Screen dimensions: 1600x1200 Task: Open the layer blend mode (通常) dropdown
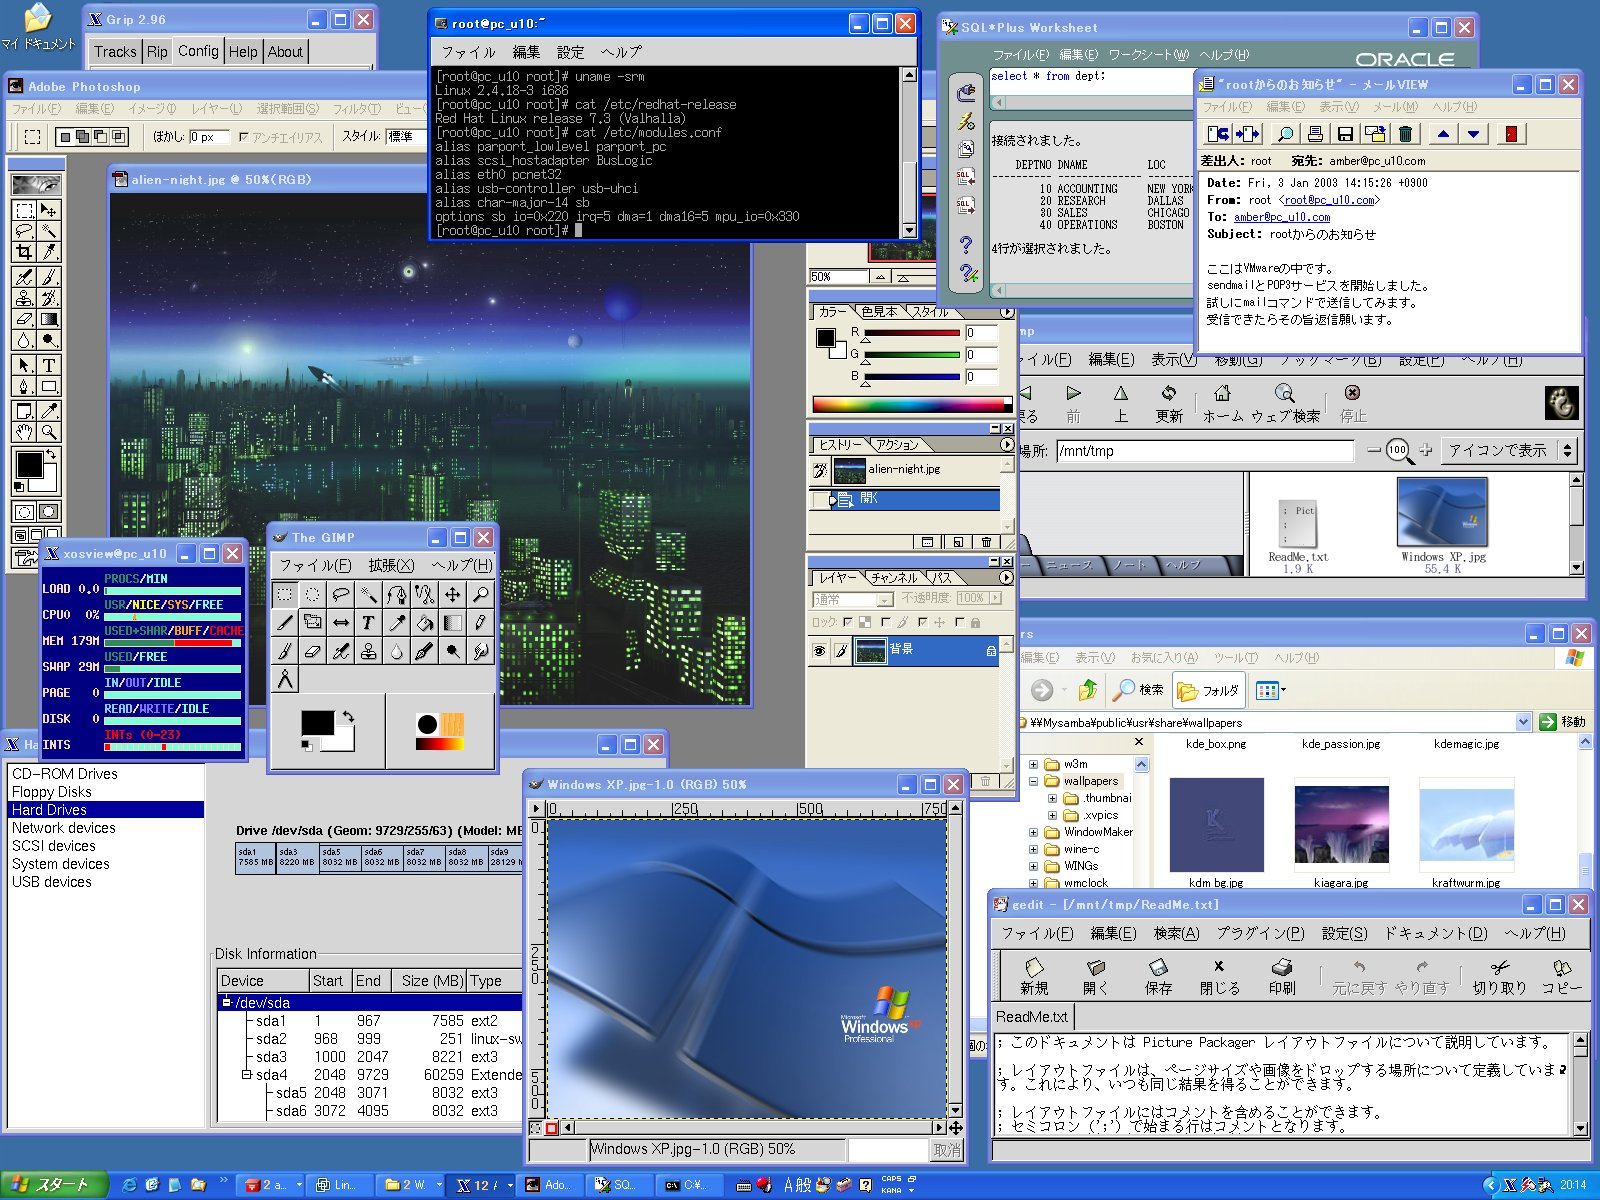pos(884,600)
